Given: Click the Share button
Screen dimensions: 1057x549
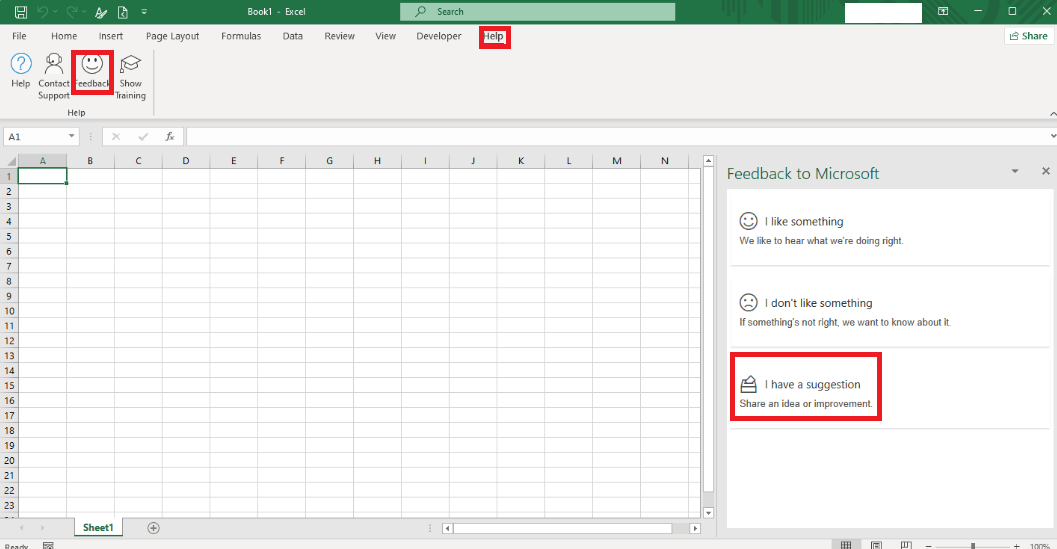Looking at the screenshot, I should coord(1029,36).
